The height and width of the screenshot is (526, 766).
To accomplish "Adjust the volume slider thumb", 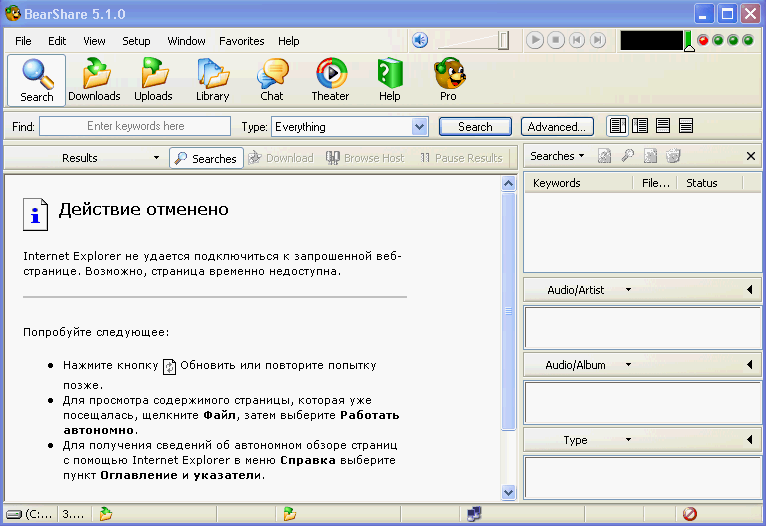I will pos(503,41).
